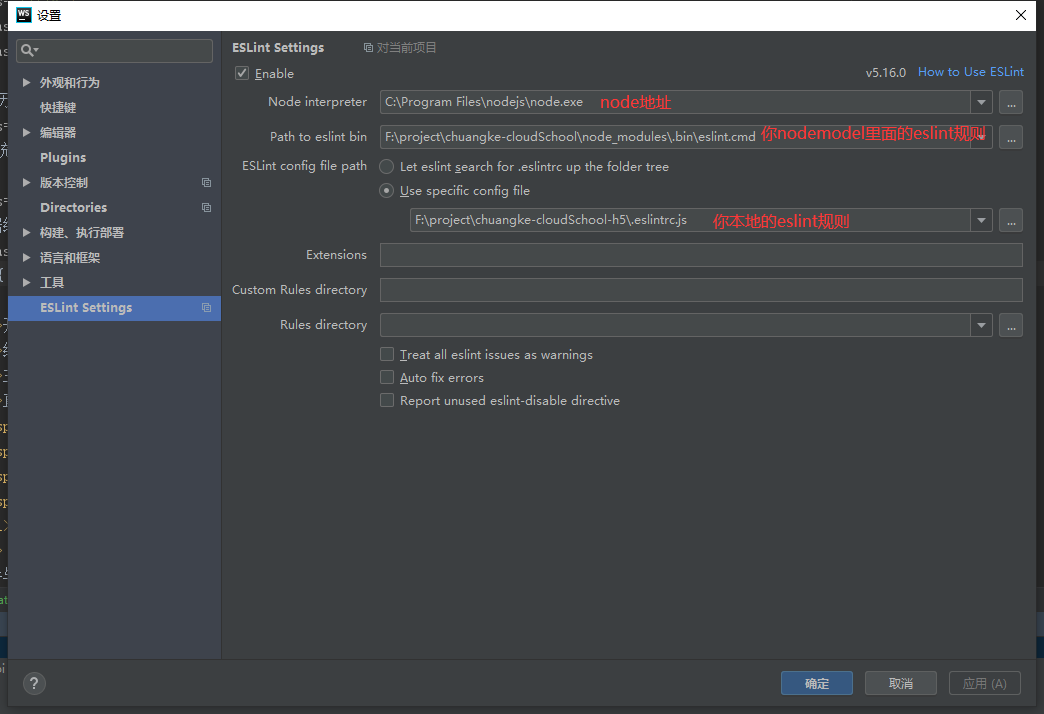Expand the 版本控制 tree node
Viewport: 1044px width, 714px height.
click(x=27, y=182)
